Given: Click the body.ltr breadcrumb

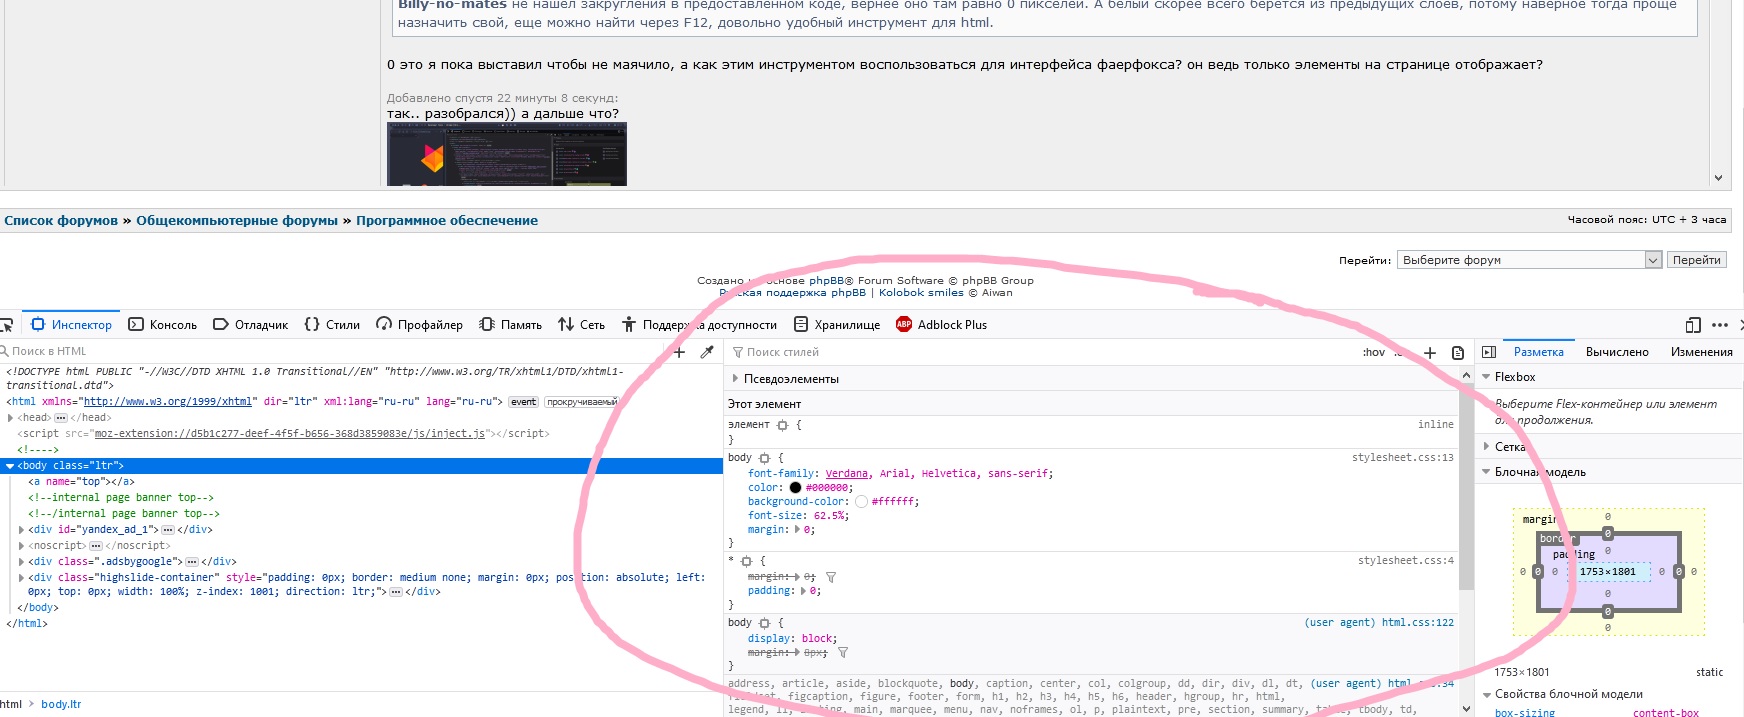Looking at the screenshot, I should [61, 705].
